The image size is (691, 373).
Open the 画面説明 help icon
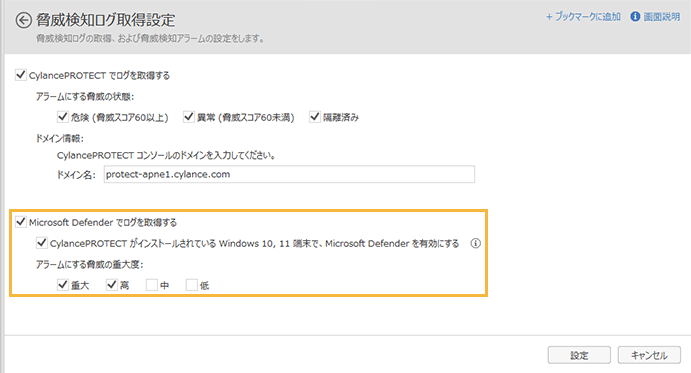(635, 17)
